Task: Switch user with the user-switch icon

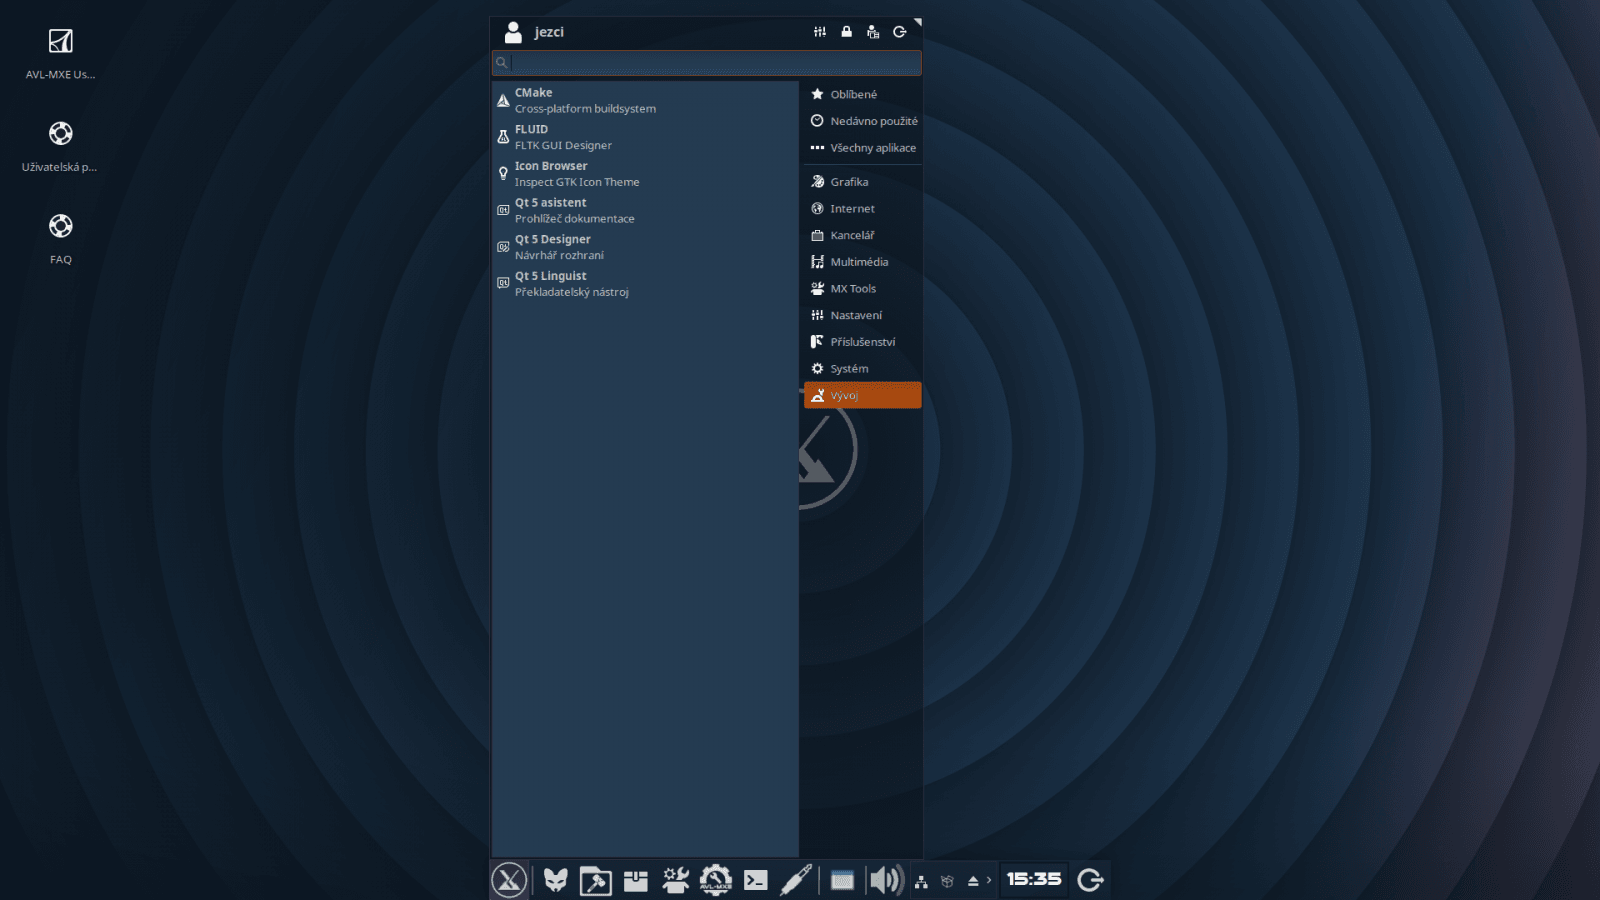Action: [x=872, y=31]
